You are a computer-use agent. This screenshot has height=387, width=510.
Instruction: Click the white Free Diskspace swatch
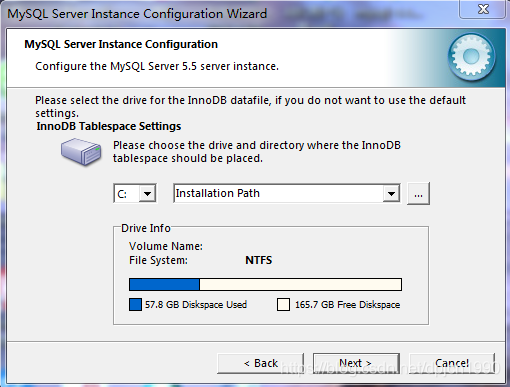[283, 305]
